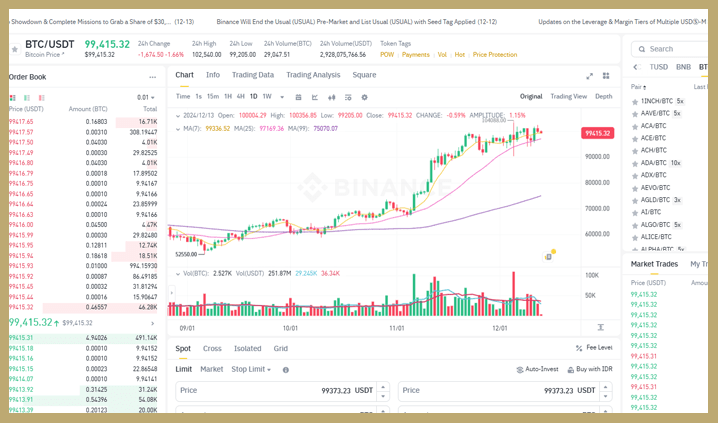718x423 pixels.
Task: Click the chart auto-fit scale icon
Action: [600, 327]
